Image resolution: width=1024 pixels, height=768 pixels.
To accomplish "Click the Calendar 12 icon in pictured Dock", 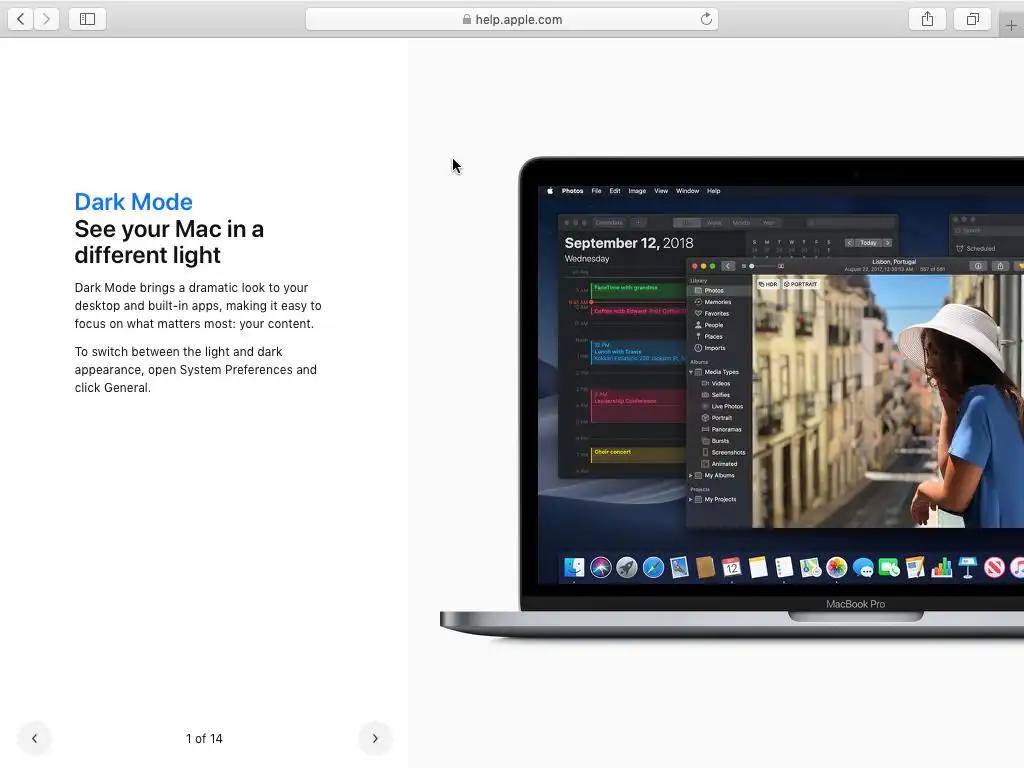I will [731, 568].
